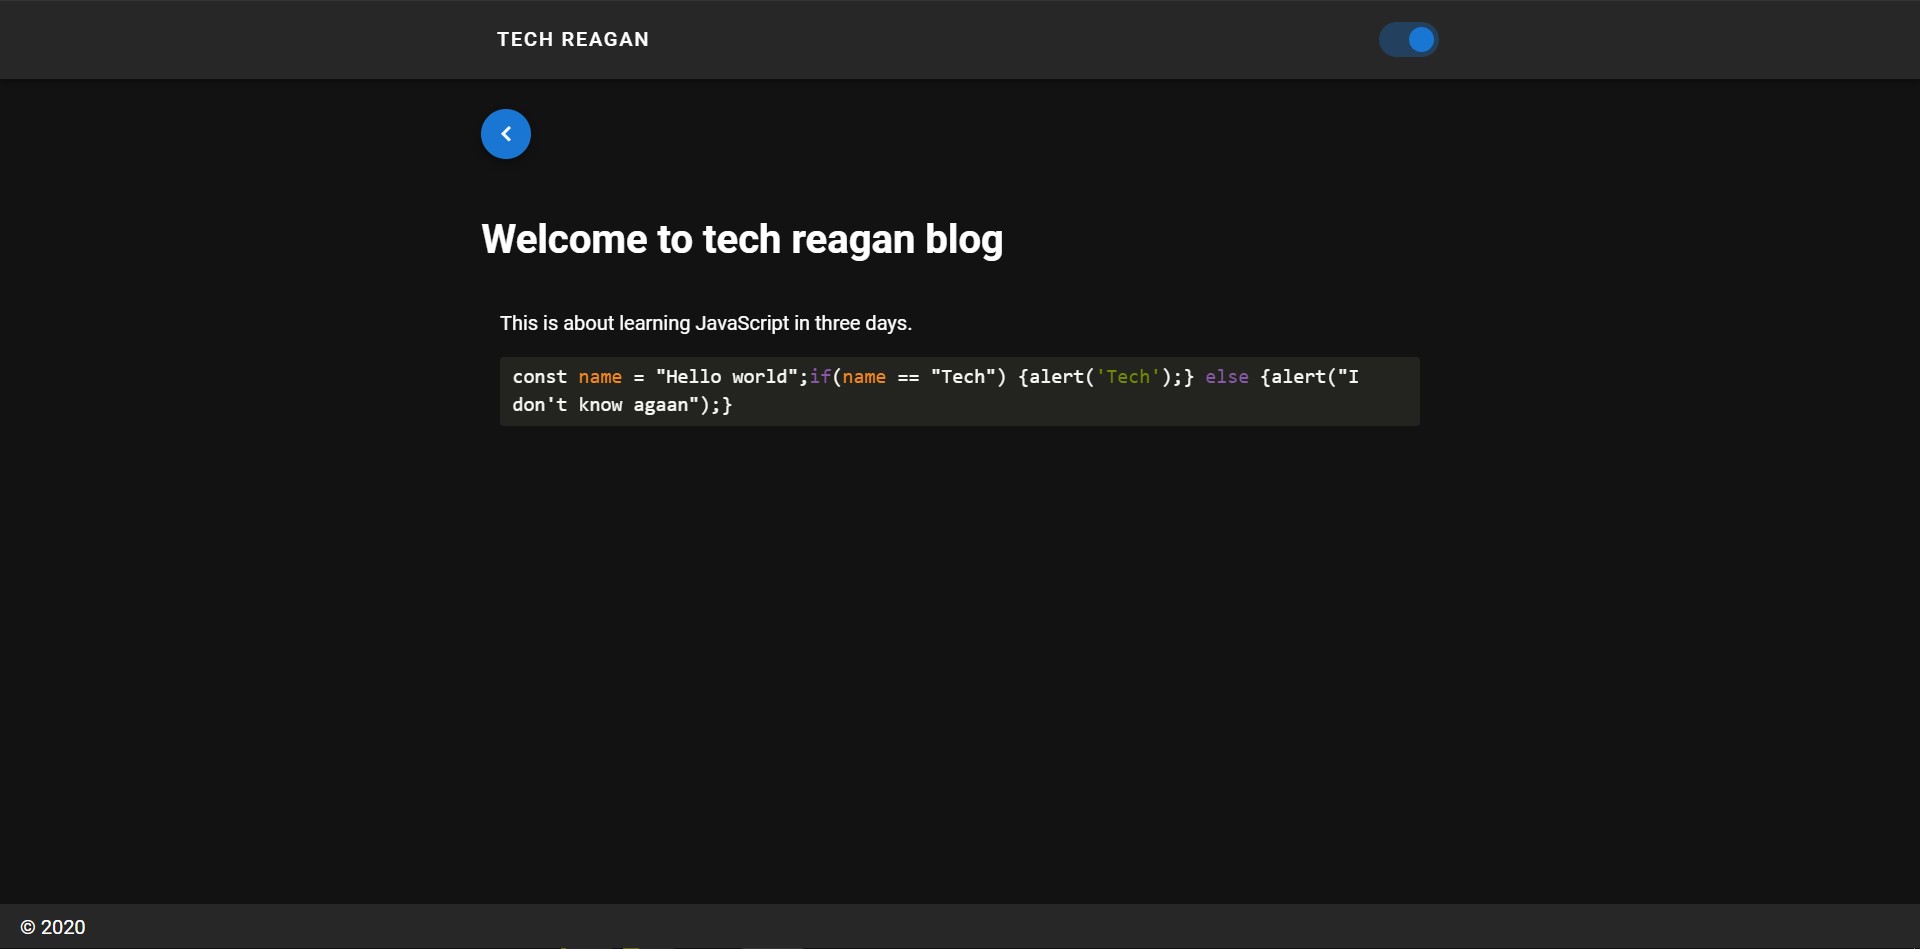Click the blue back arrow button
The image size is (1920, 949).
506,134
